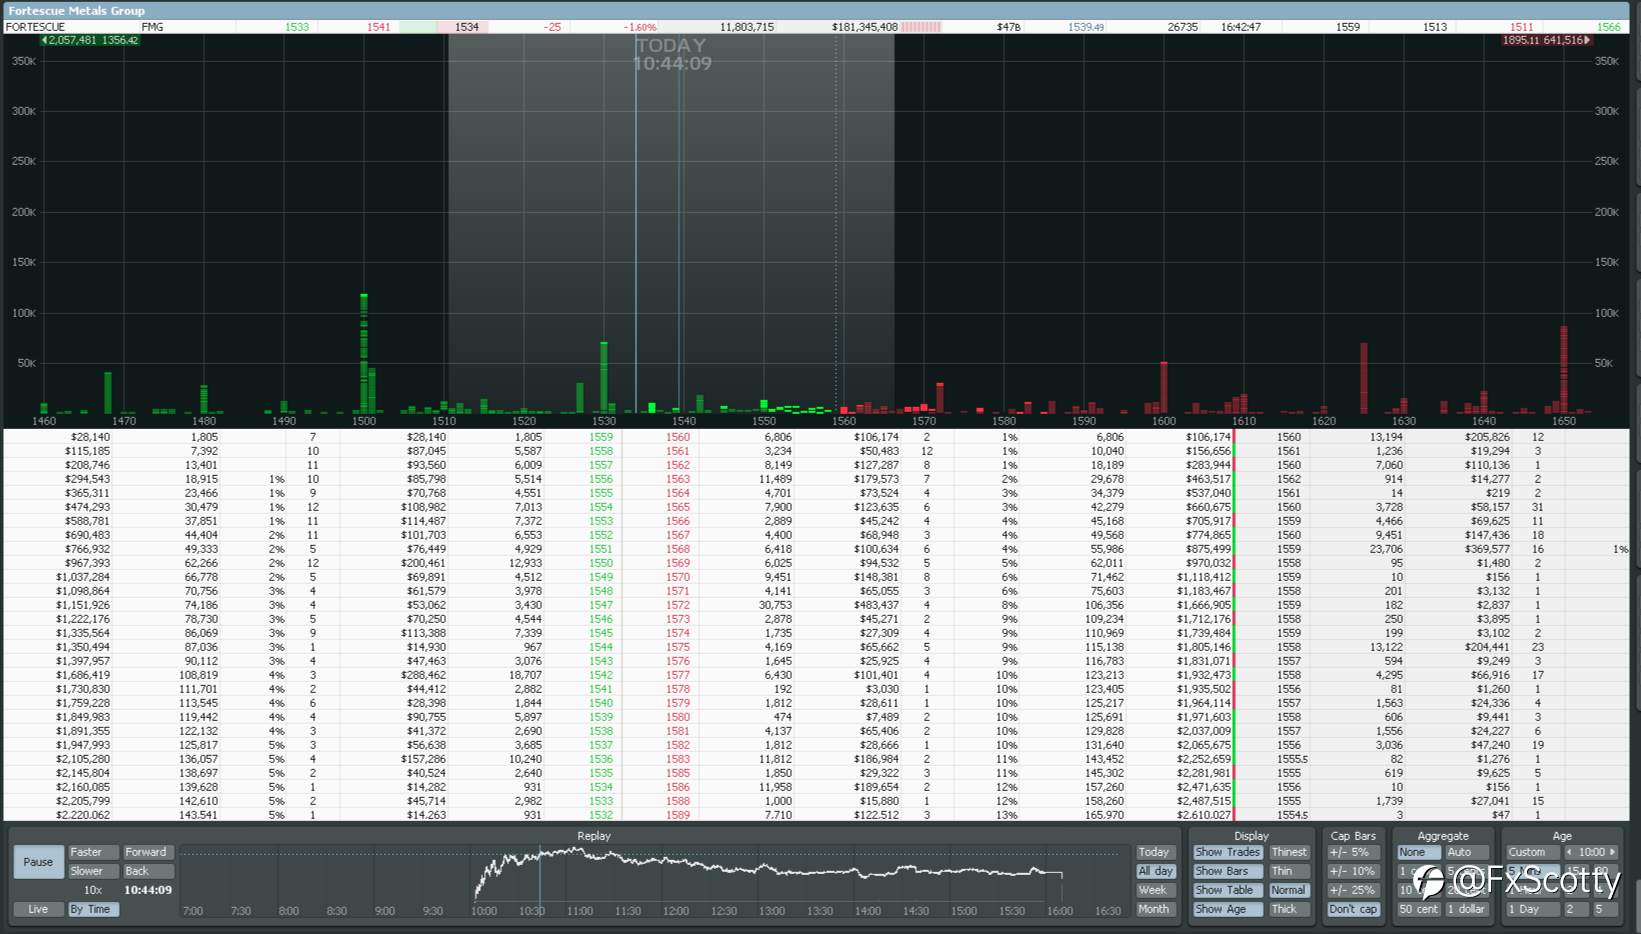Click the cumulative bid total $2,220,062

coord(83,815)
